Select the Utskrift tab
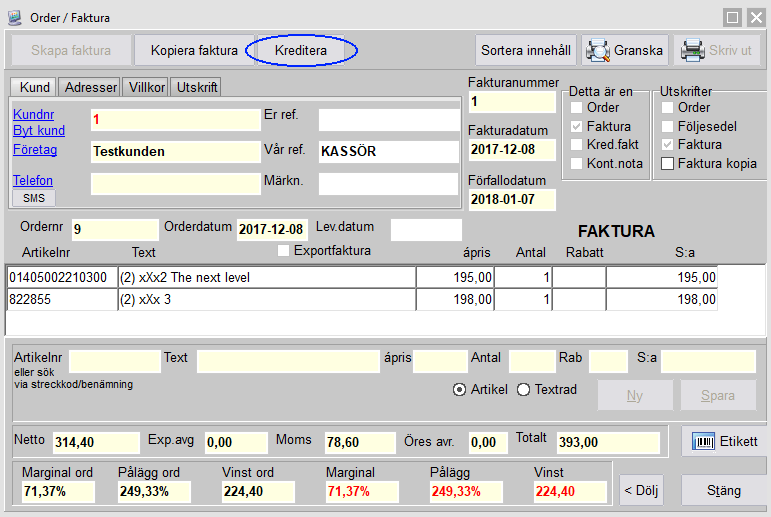 (196, 88)
